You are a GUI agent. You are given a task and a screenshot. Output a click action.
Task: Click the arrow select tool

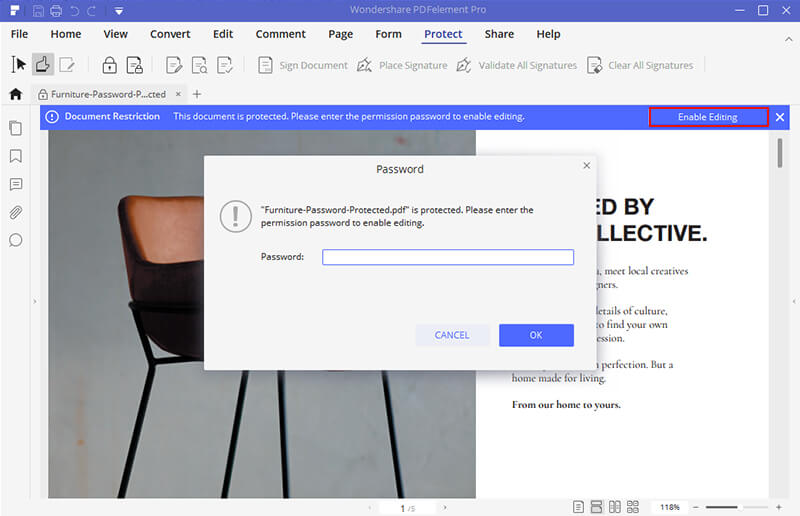pyautogui.click(x=18, y=65)
